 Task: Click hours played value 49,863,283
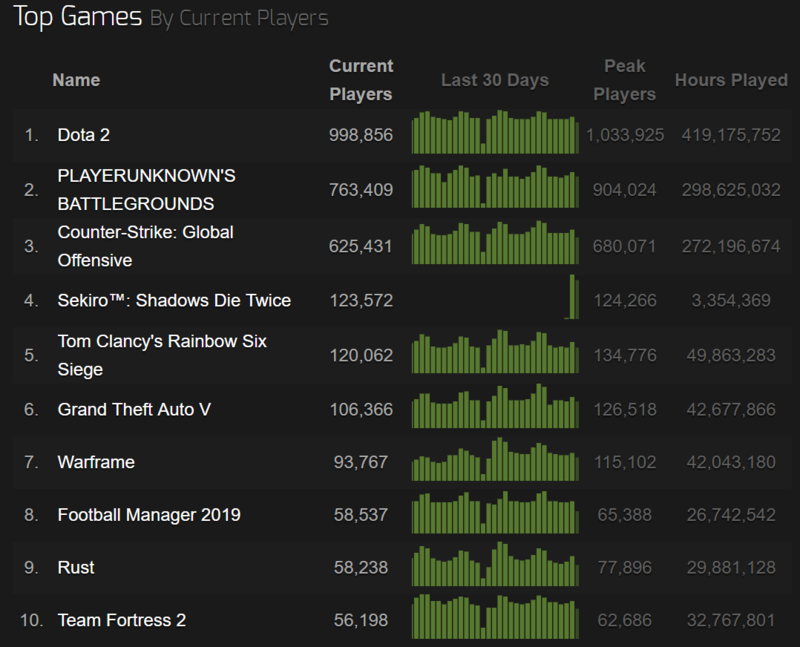click(x=731, y=355)
